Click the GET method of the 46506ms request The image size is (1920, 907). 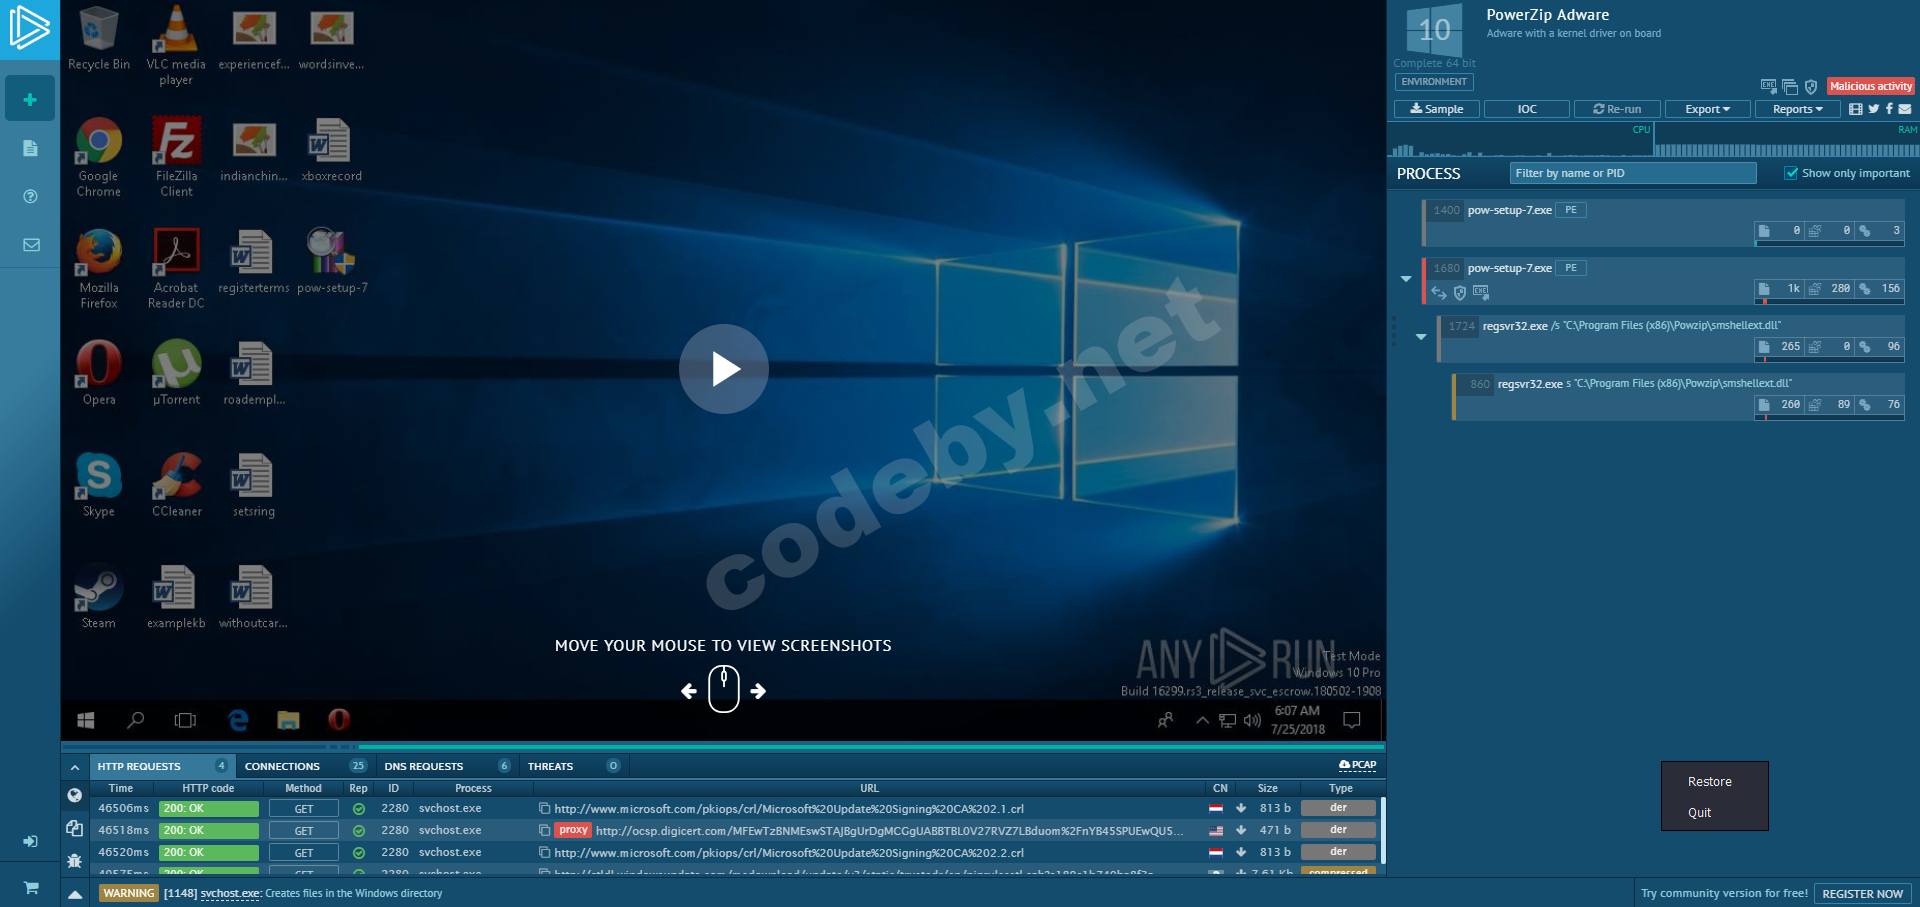click(x=304, y=809)
